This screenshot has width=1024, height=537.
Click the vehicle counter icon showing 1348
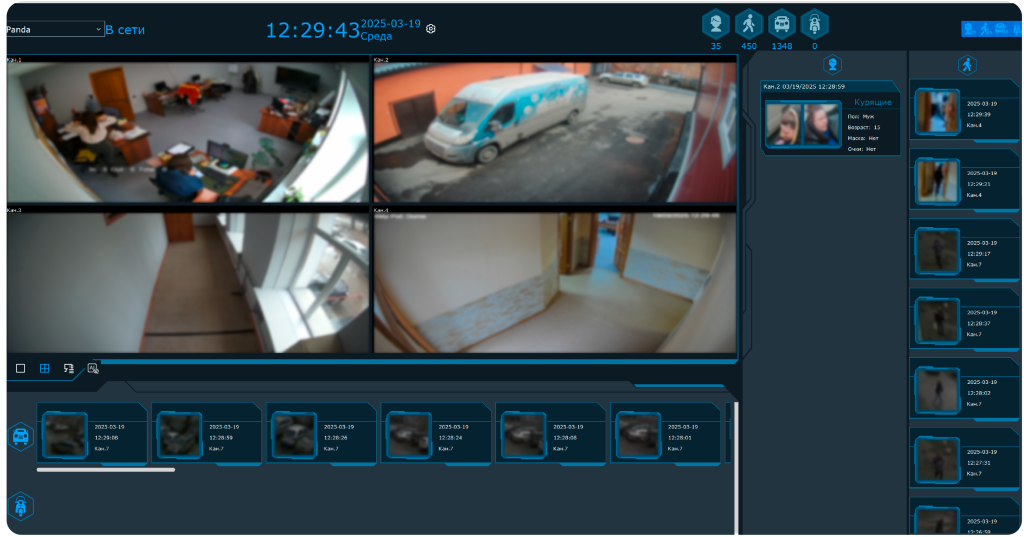pos(782,24)
